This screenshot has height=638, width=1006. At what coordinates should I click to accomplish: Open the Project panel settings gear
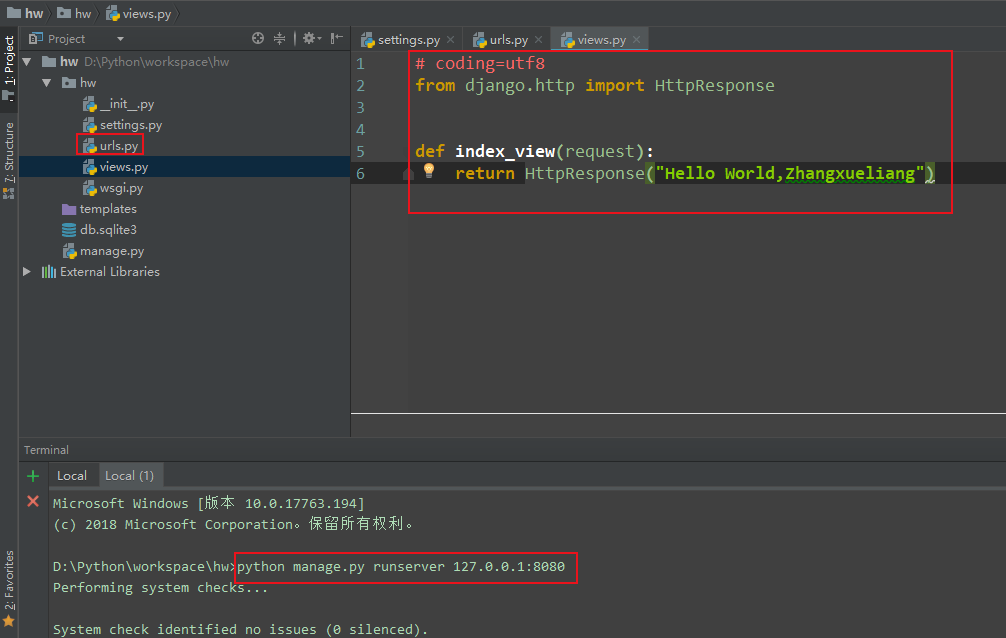pyautogui.click(x=311, y=39)
